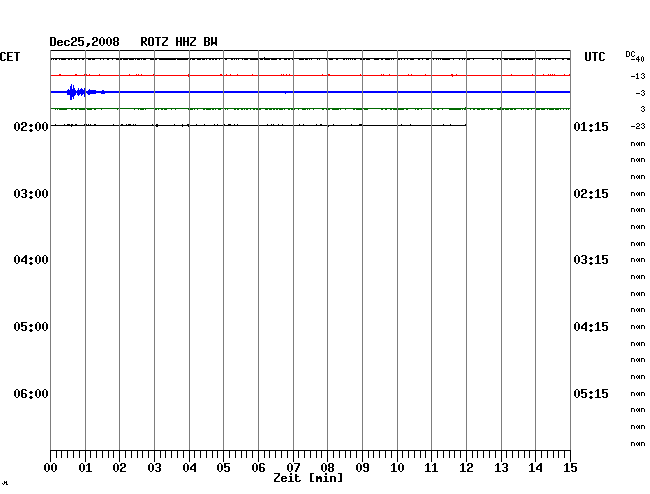650x494 pixels.
Task: Click minute 05 on the time axis
Action: tap(223, 468)
